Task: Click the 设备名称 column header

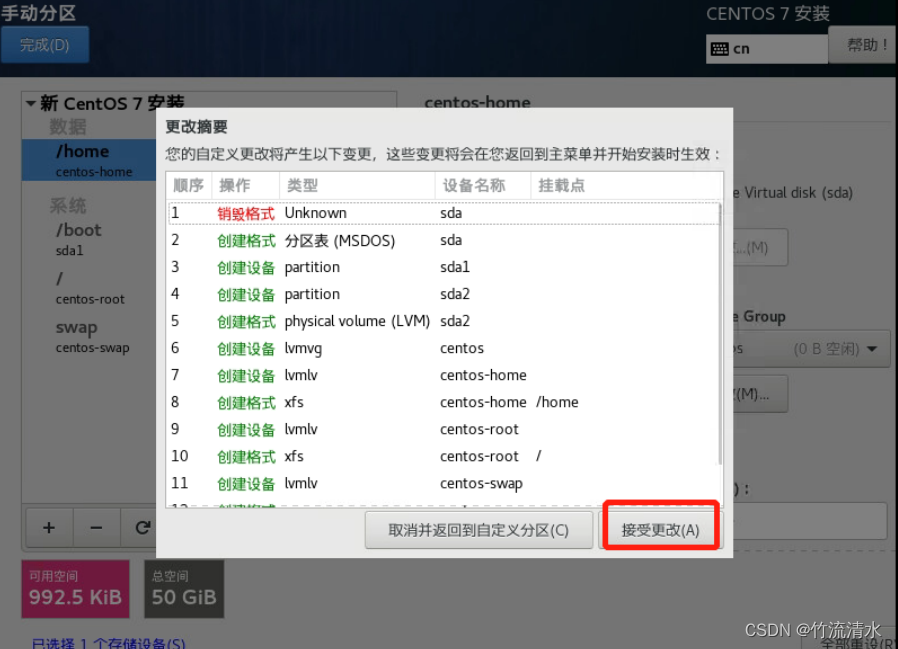Action: point(483,186)
